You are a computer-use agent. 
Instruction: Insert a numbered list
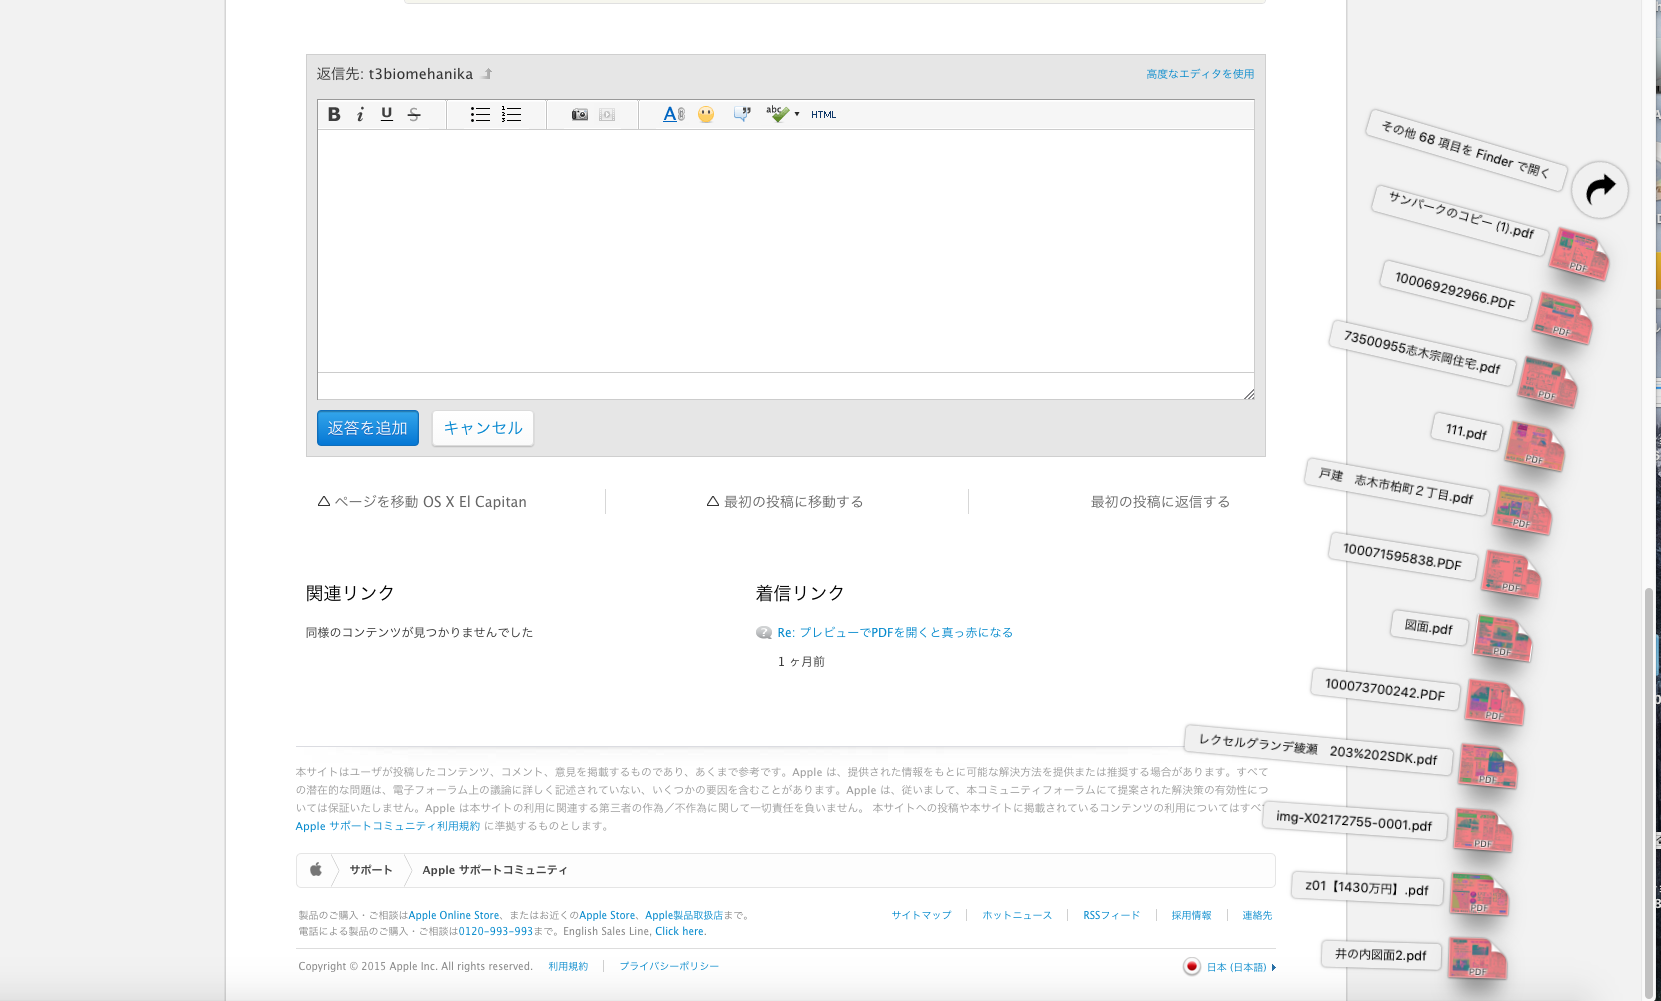pyautogui.click(x=511, y=114)
